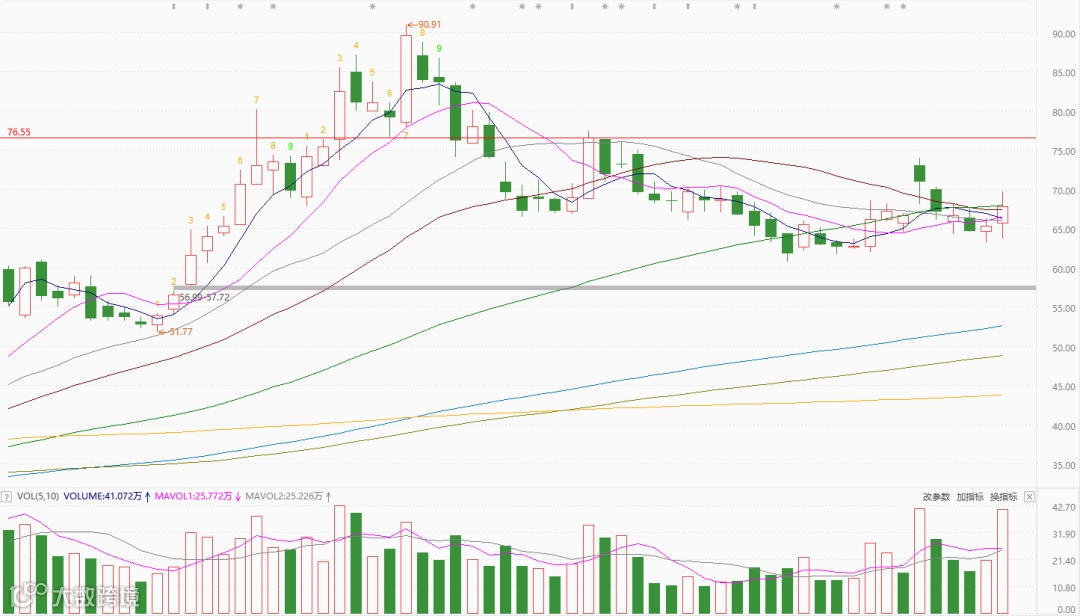
Task: Click 加指标 to add an indicator
Action: click(x=970, y=496)
